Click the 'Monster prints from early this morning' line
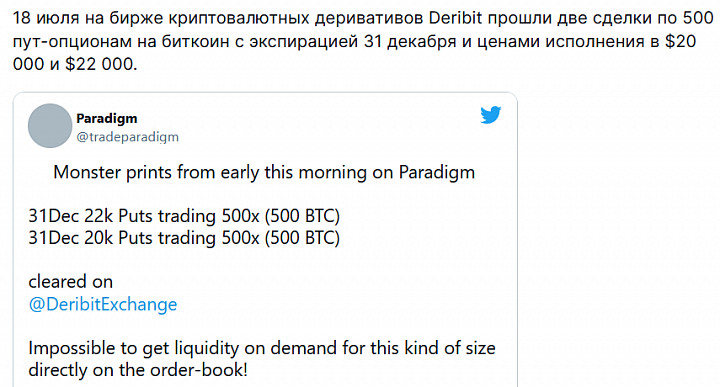720x387 pixels. click(264, 173)
